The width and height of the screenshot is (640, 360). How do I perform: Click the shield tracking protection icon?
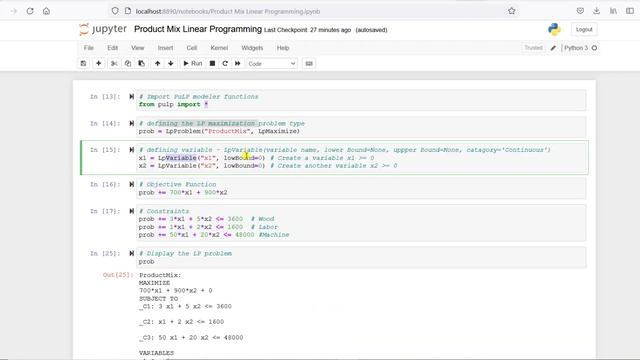coord(115,11)
